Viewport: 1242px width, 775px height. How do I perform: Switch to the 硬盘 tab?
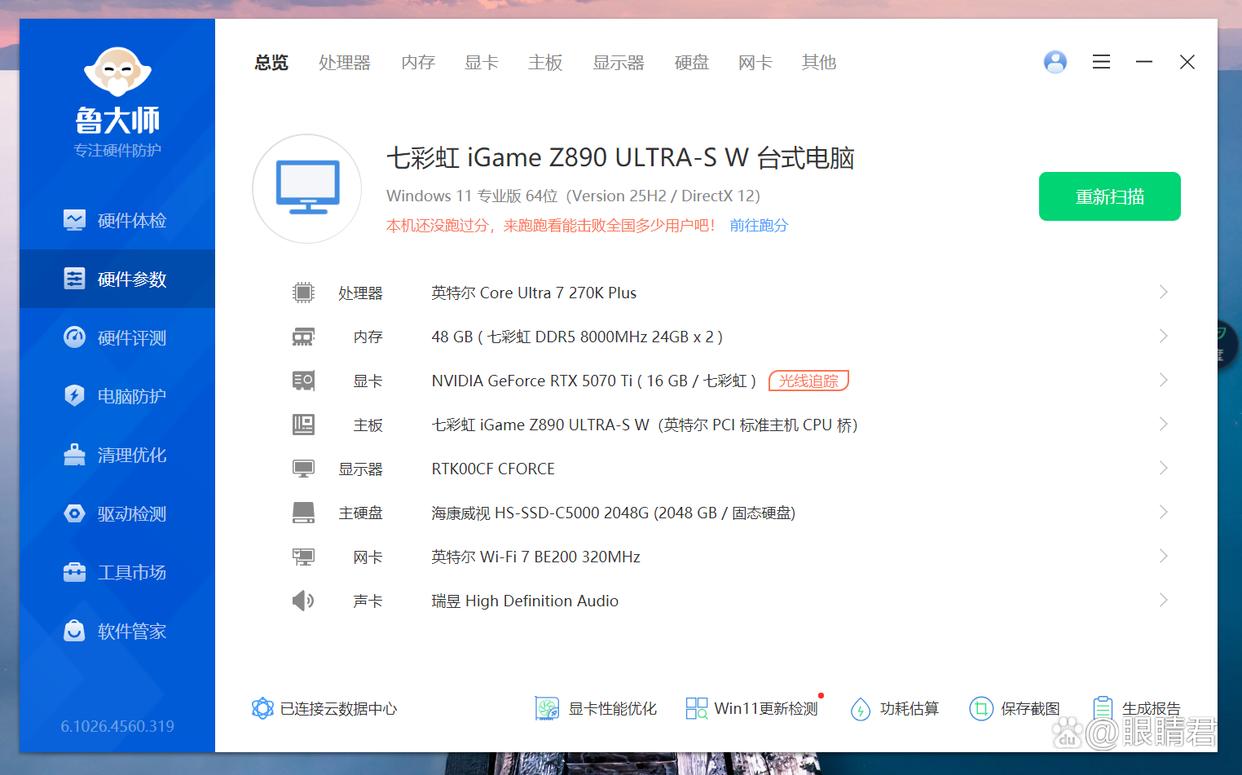coord(692,62)
